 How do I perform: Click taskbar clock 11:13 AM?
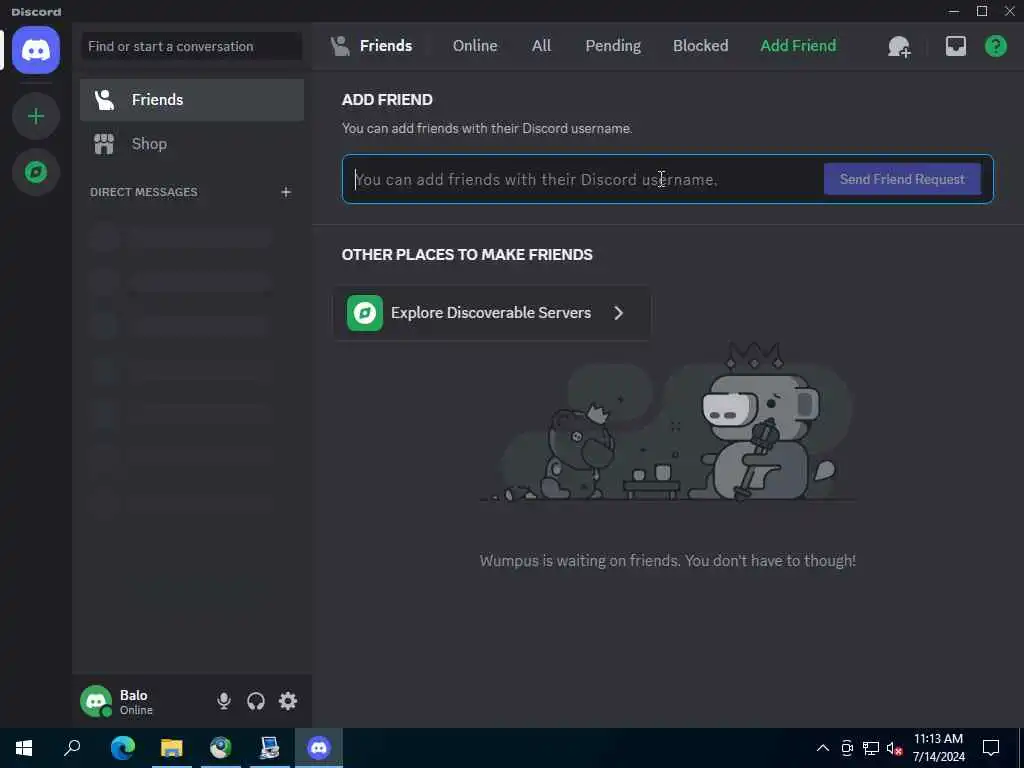pyautogui.click(x=938, y=739)
